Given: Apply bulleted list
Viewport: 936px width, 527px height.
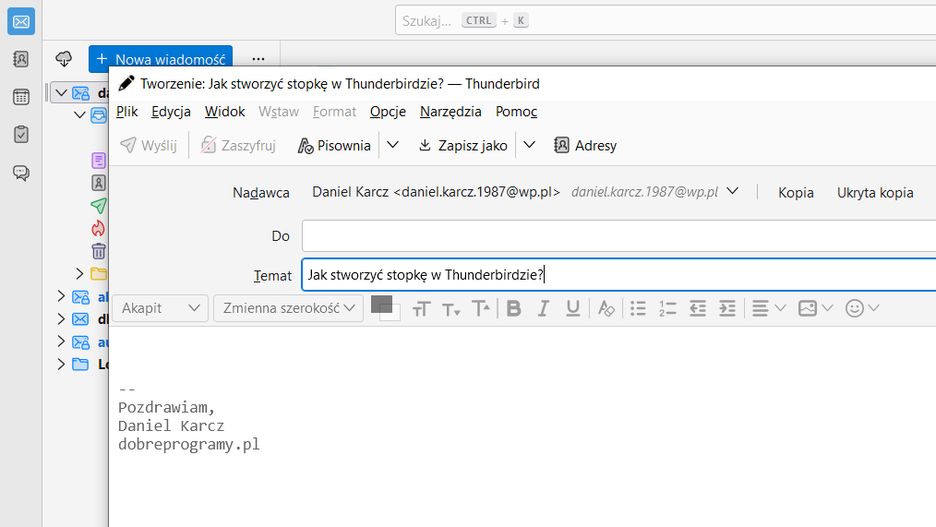Looking at the screenshot, I should tap(638, 309).
